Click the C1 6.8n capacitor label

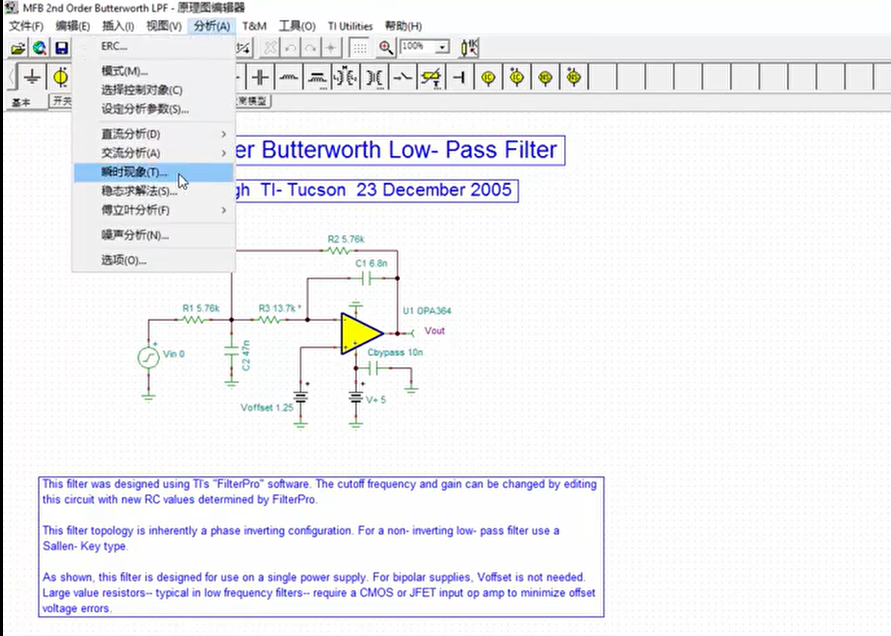click(x=371, y=263)
